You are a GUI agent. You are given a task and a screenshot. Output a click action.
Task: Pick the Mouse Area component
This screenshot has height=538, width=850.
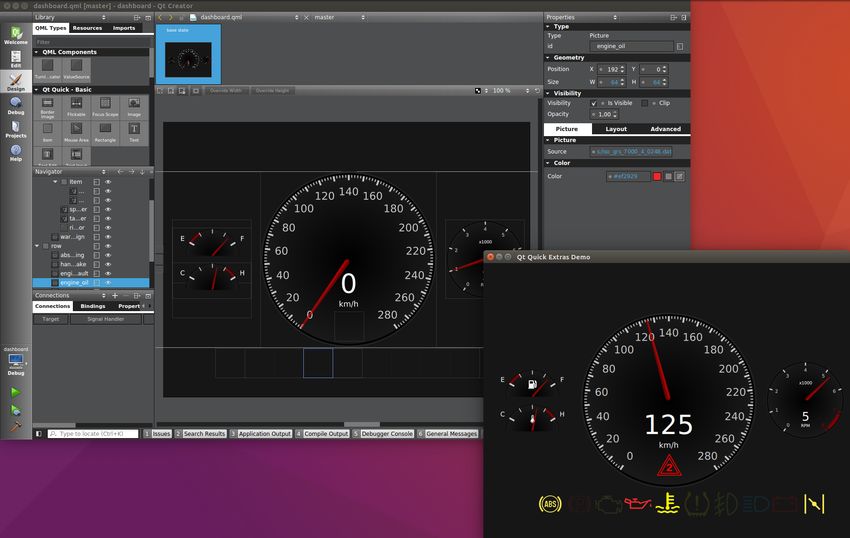point(76,133)
